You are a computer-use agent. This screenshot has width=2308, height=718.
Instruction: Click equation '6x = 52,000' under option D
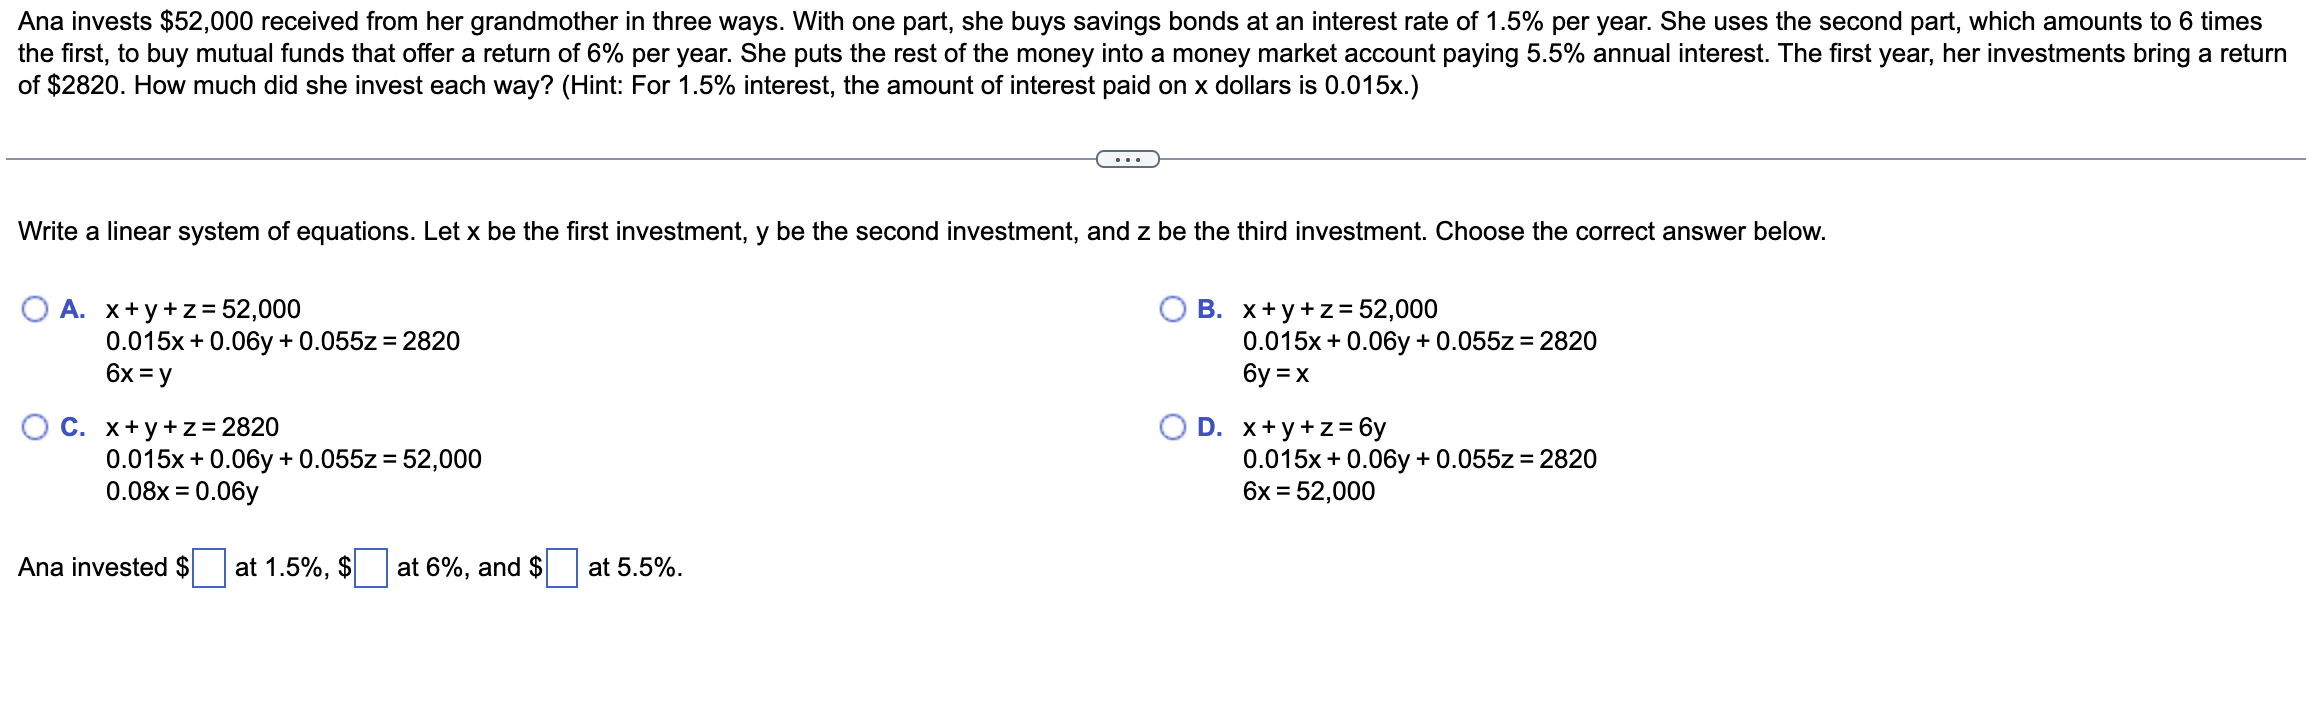click(1309, 492)
